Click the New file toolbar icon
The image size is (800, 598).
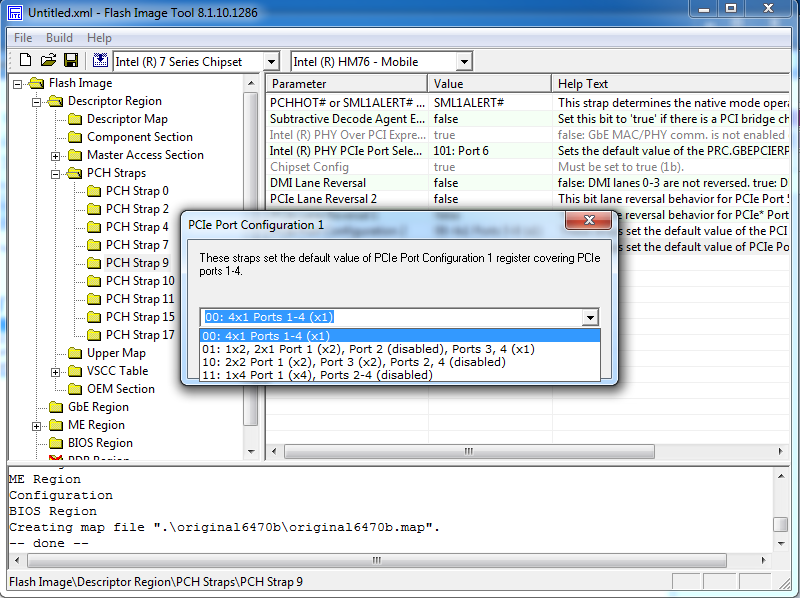tap(25, 61)
